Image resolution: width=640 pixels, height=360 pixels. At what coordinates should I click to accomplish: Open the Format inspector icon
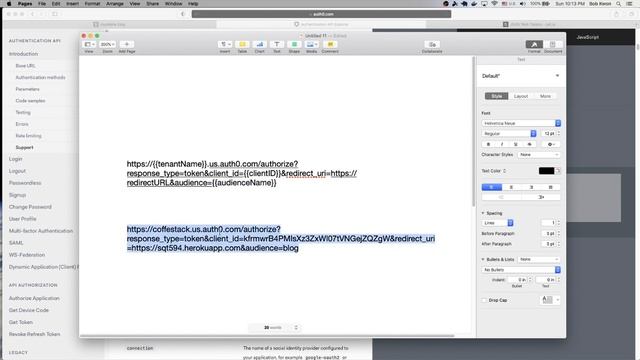[x=534, y=44]
